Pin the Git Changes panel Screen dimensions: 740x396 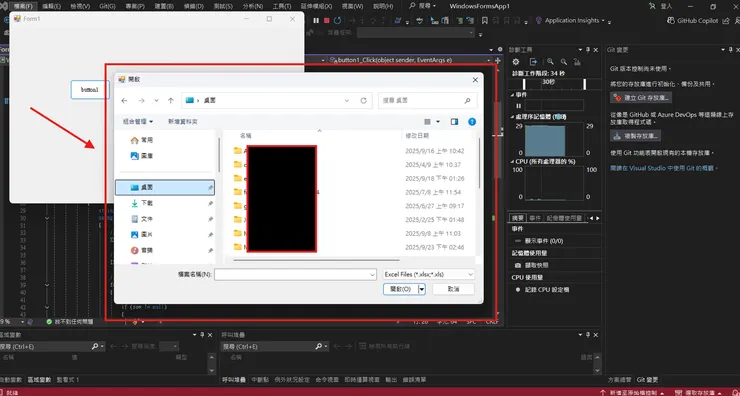point(731,50)
